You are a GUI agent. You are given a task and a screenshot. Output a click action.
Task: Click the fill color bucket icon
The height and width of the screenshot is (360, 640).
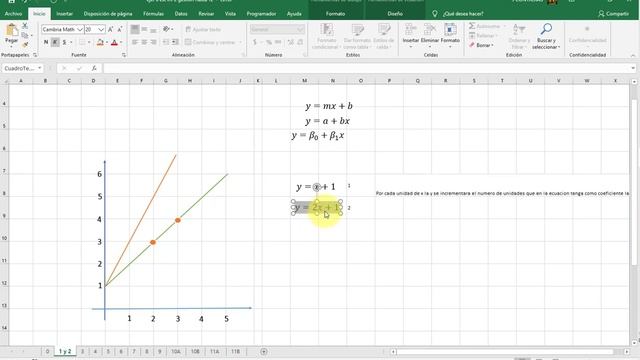(x=100, y=42)
